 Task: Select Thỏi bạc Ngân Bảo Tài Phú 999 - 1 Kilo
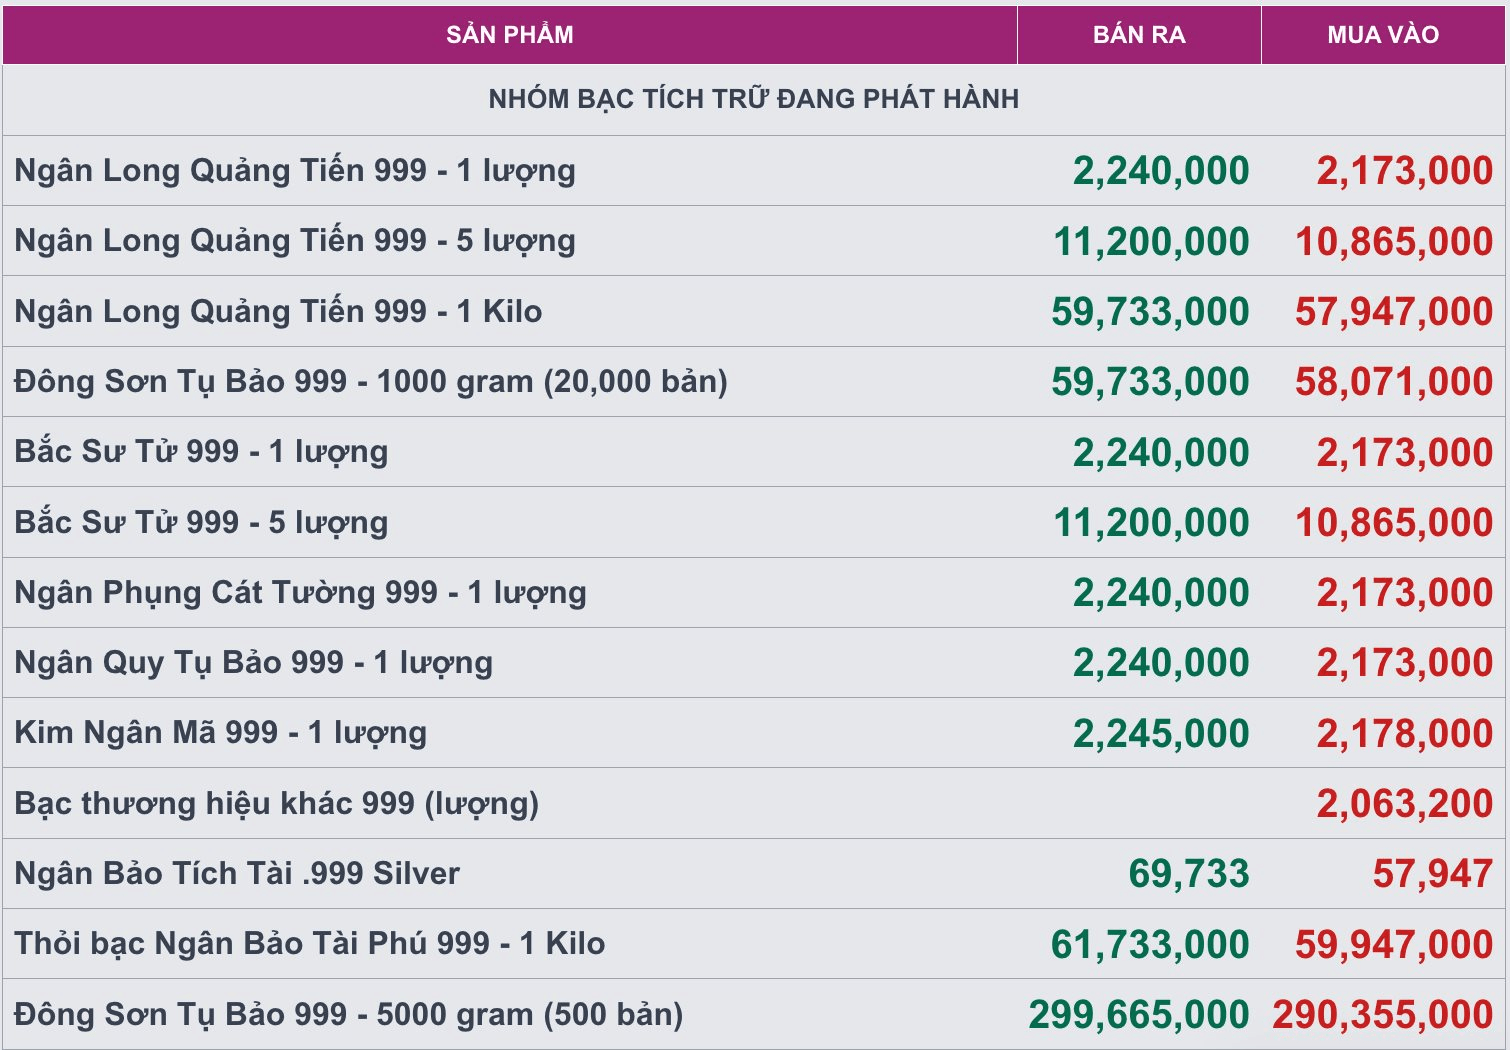(310, 944)
